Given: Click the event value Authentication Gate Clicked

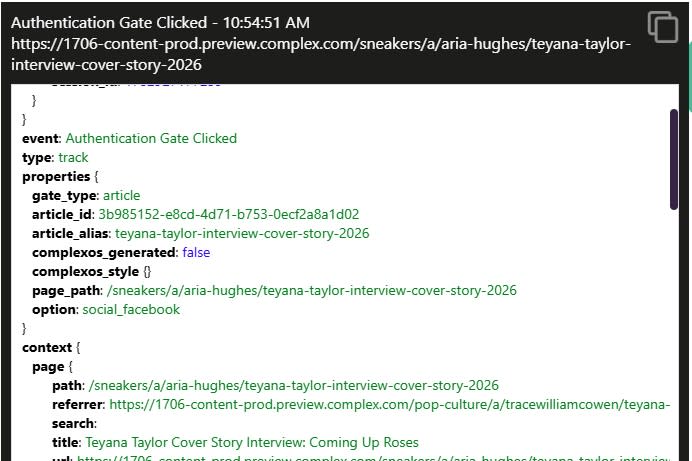Looking at the screenshot, I should 151,139.
